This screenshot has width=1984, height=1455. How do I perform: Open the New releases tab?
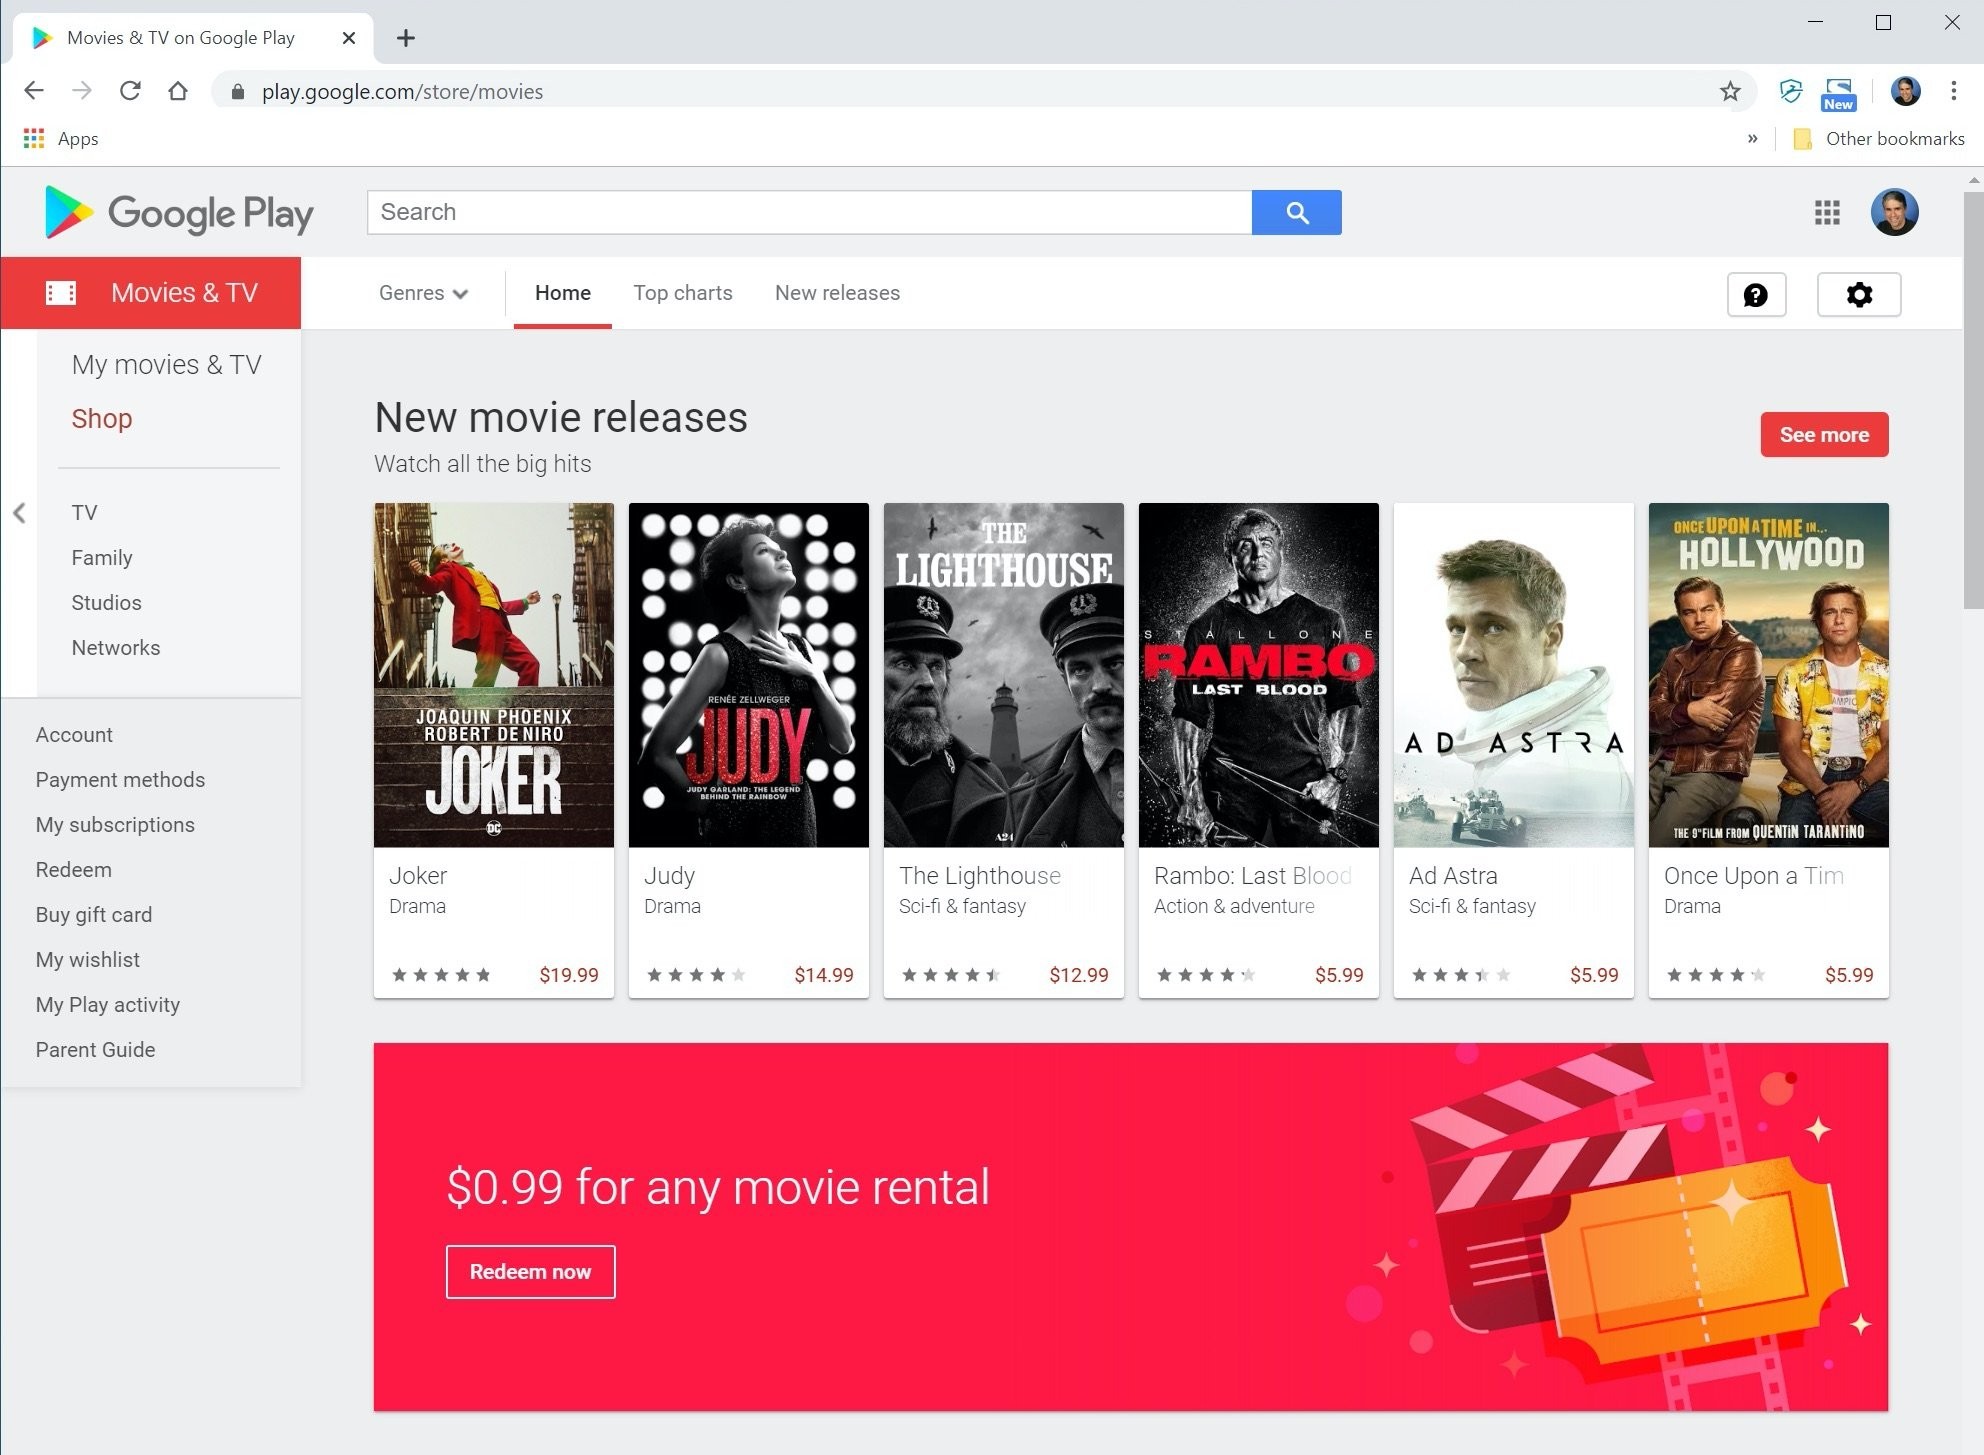[837, 293]
